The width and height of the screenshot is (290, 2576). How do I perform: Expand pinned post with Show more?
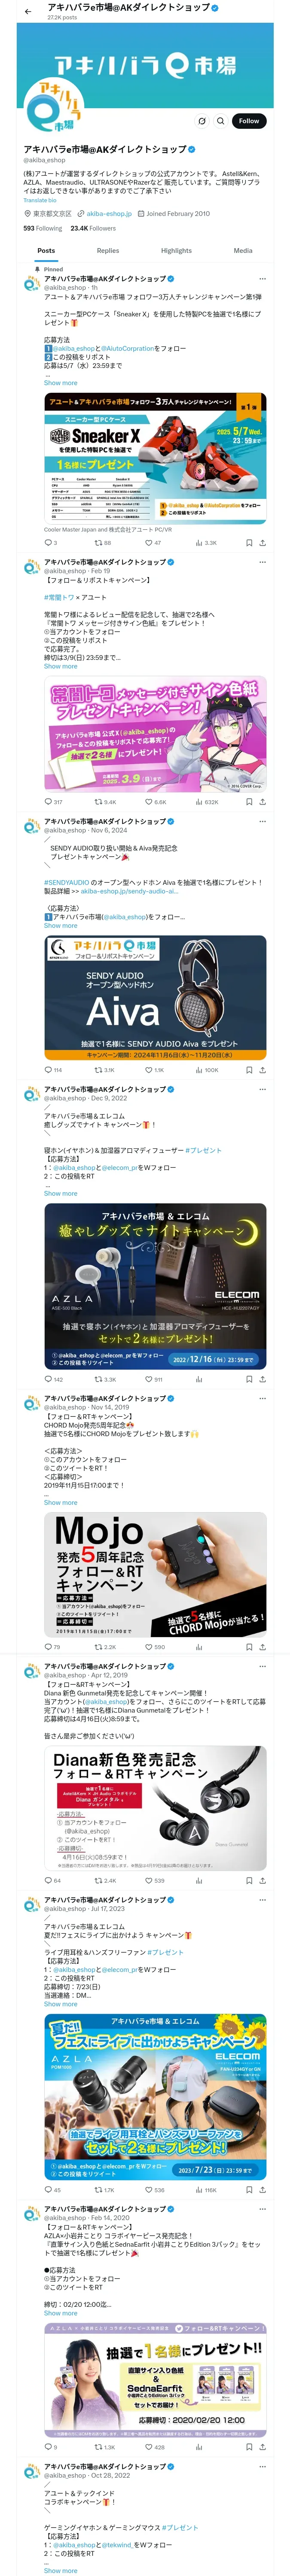tap(60, 383)
